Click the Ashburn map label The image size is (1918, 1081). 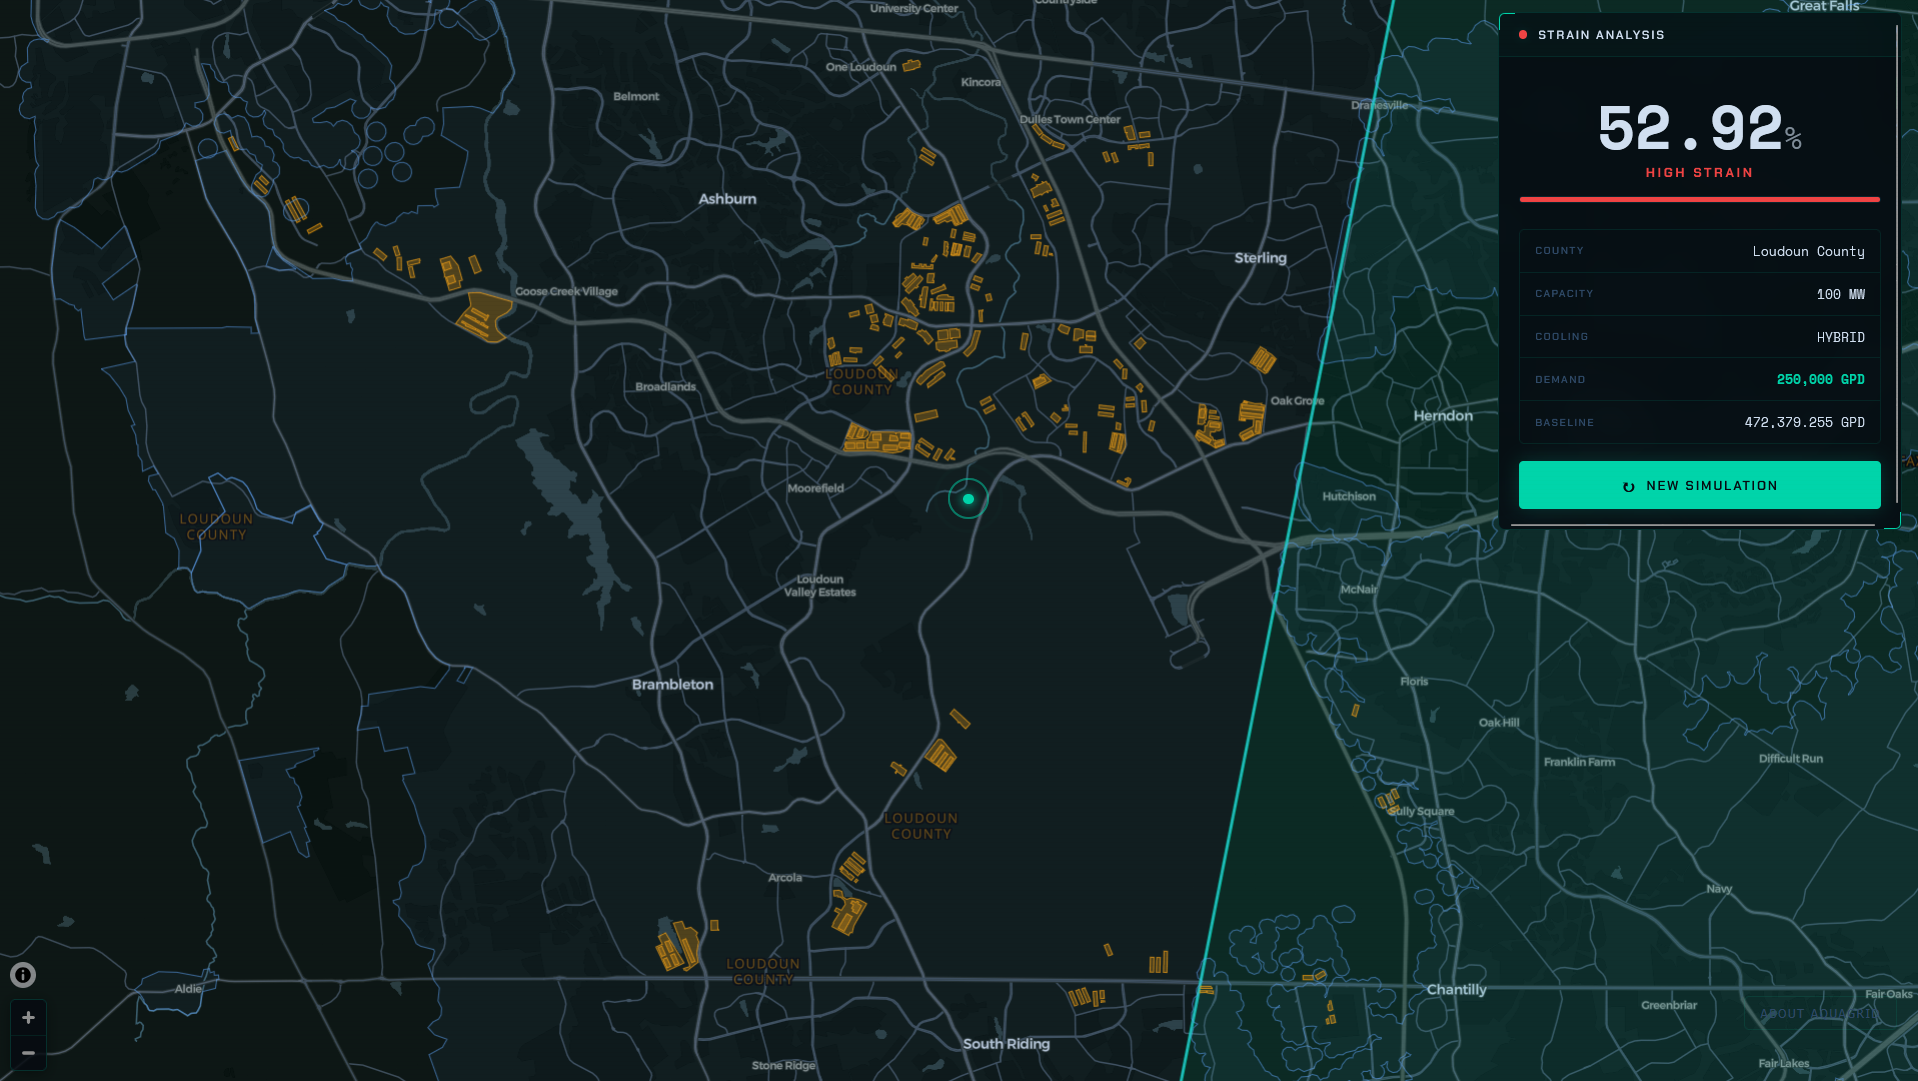(x=727, y=199)
